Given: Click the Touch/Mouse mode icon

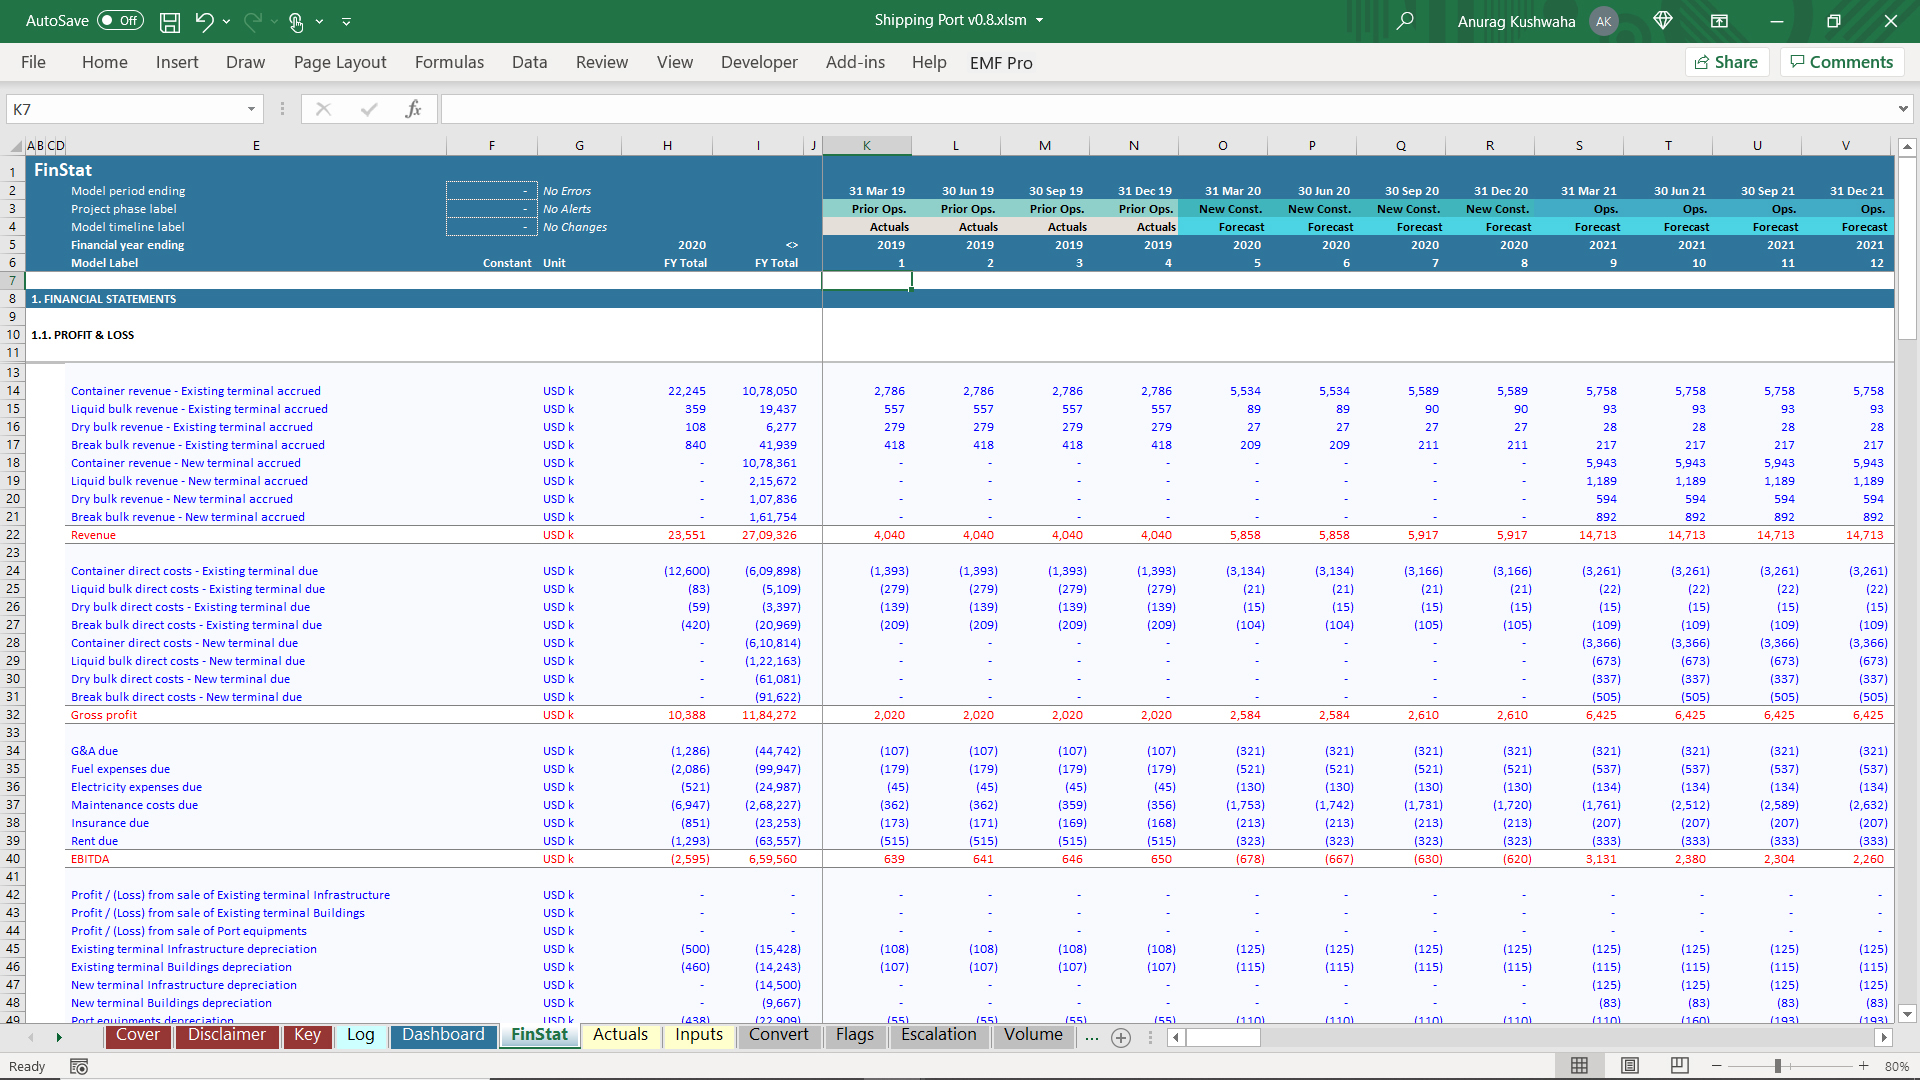Looking at the screenshot, I should pos(296,21).
